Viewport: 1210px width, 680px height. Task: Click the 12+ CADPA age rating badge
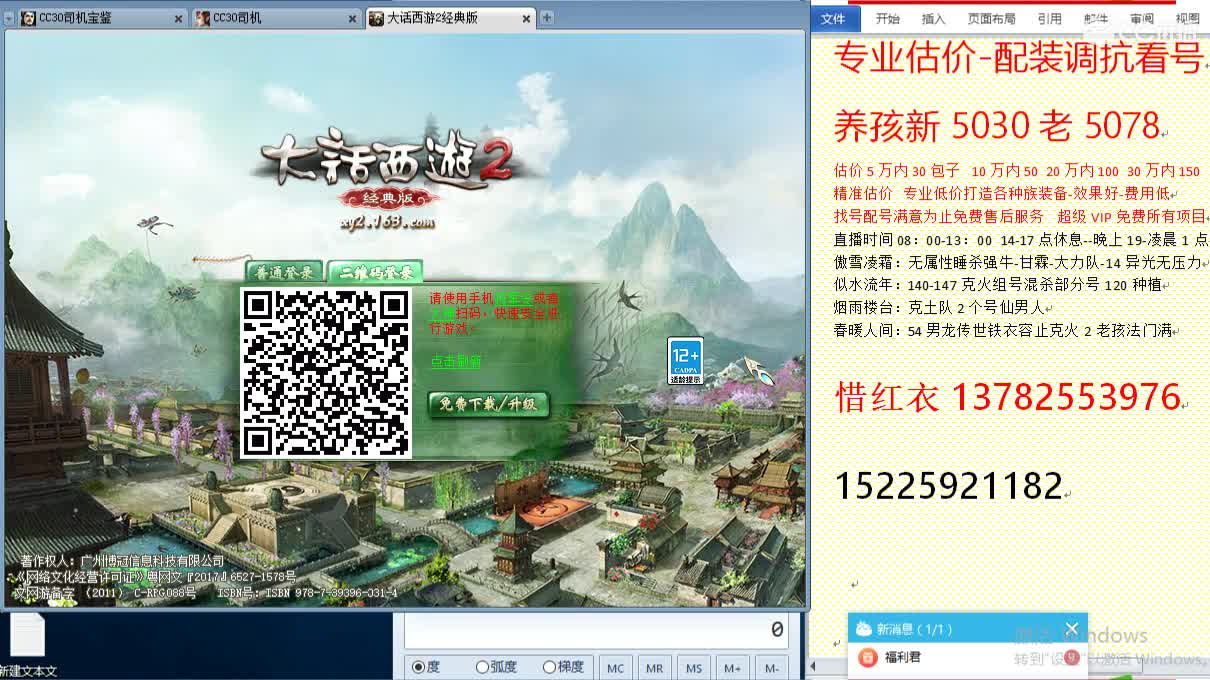[685, 361]
